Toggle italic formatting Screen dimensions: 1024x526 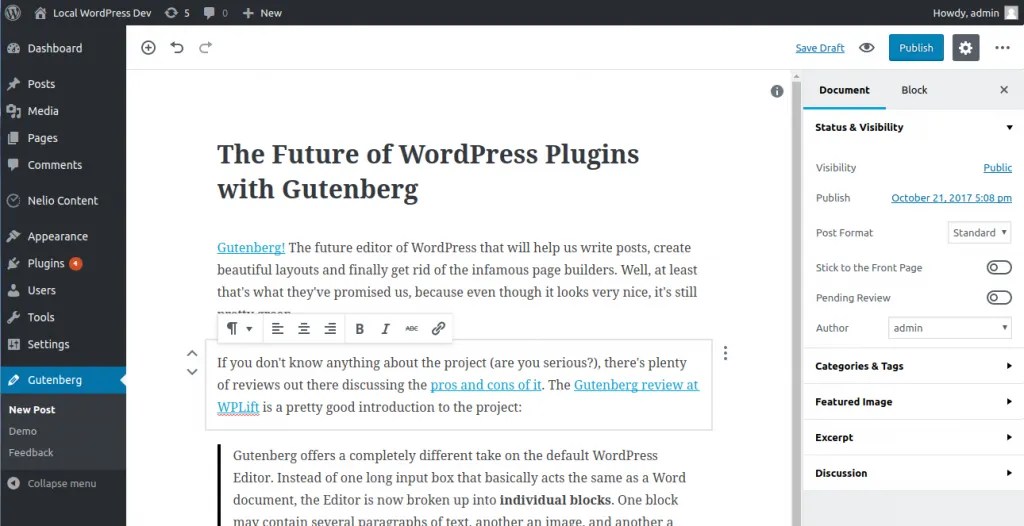click(385, 329)
